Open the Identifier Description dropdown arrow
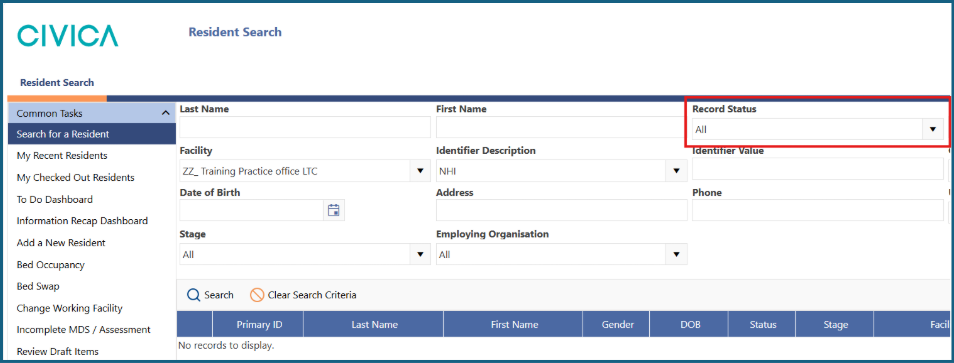Screen dimensions: 954x363 676,171
